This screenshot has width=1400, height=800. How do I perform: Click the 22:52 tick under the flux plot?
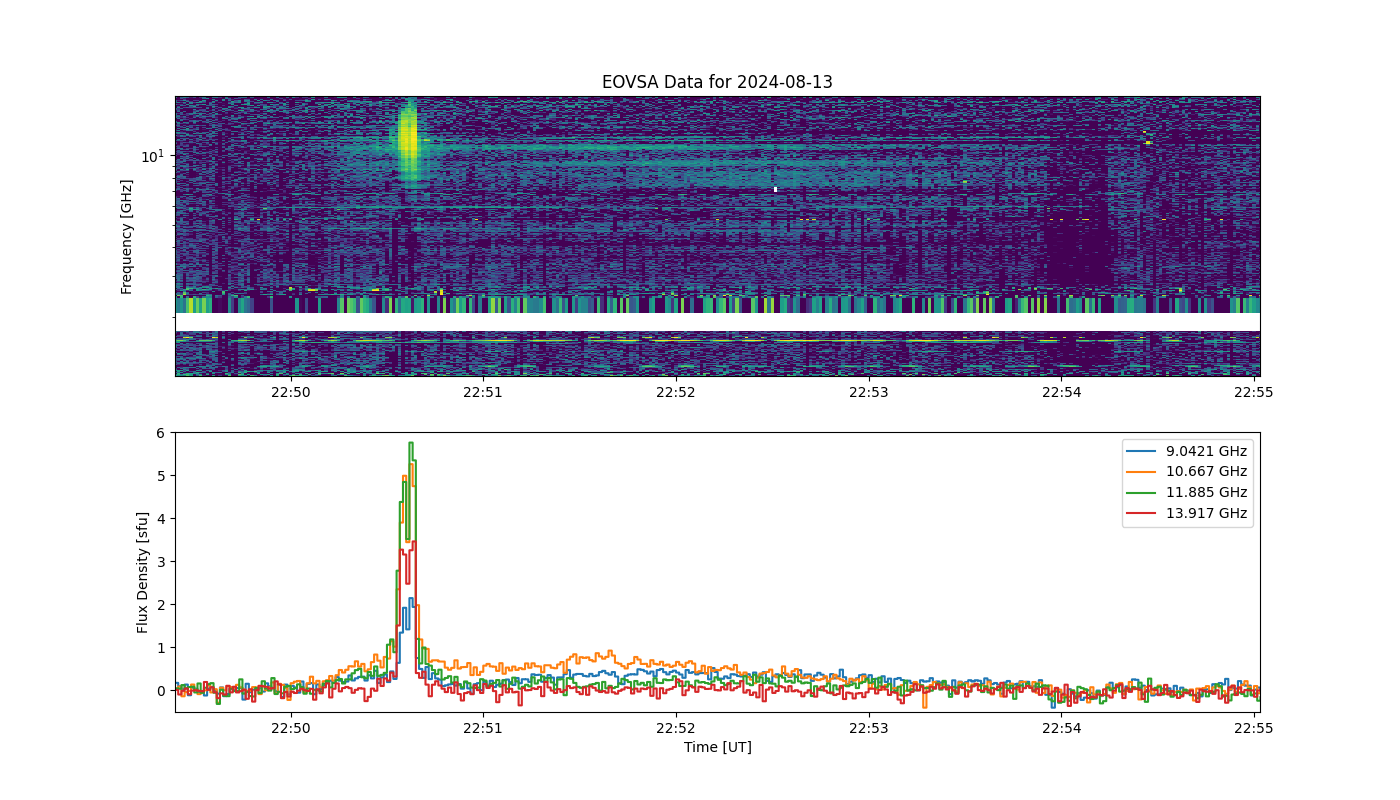(x=676, y=729)
